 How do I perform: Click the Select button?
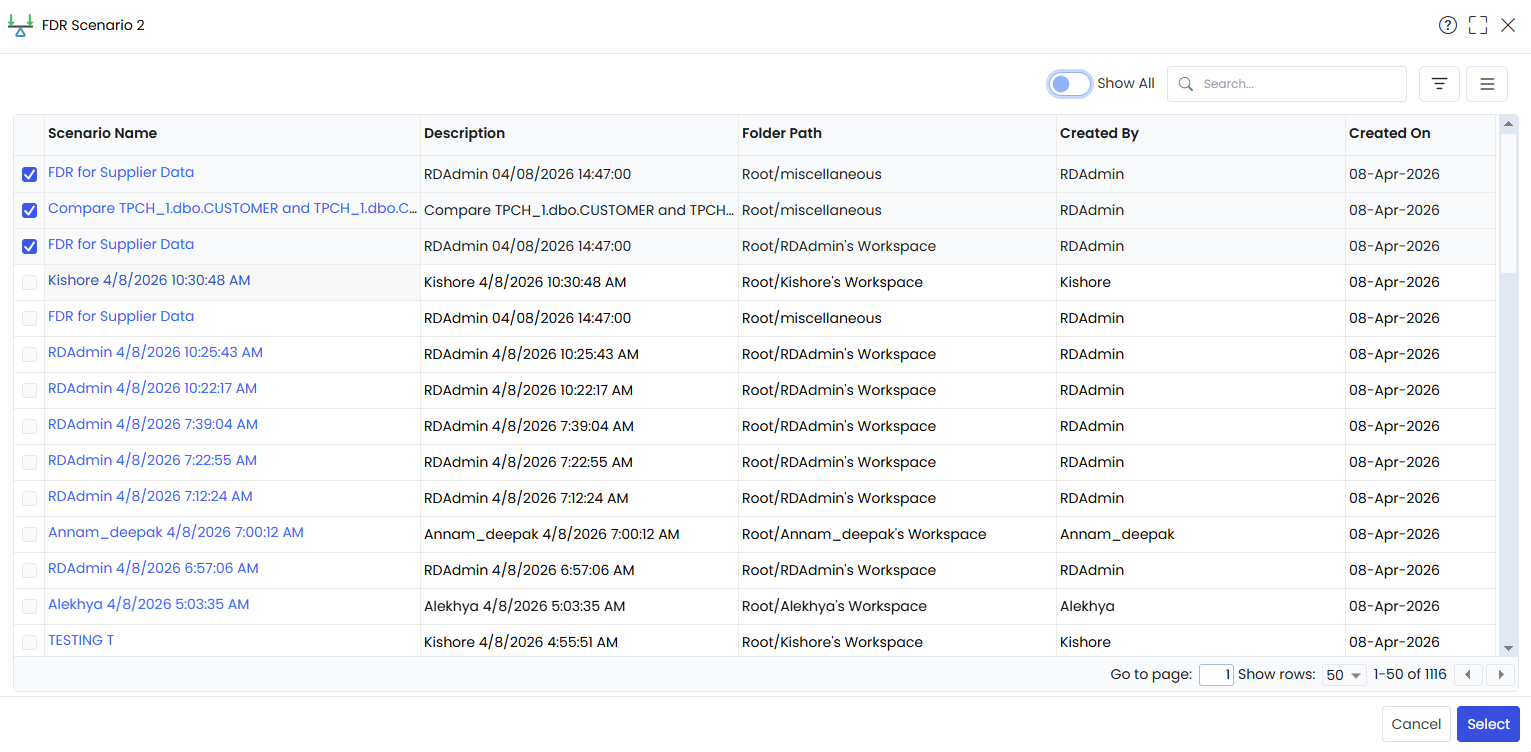tap(1488, 724)
